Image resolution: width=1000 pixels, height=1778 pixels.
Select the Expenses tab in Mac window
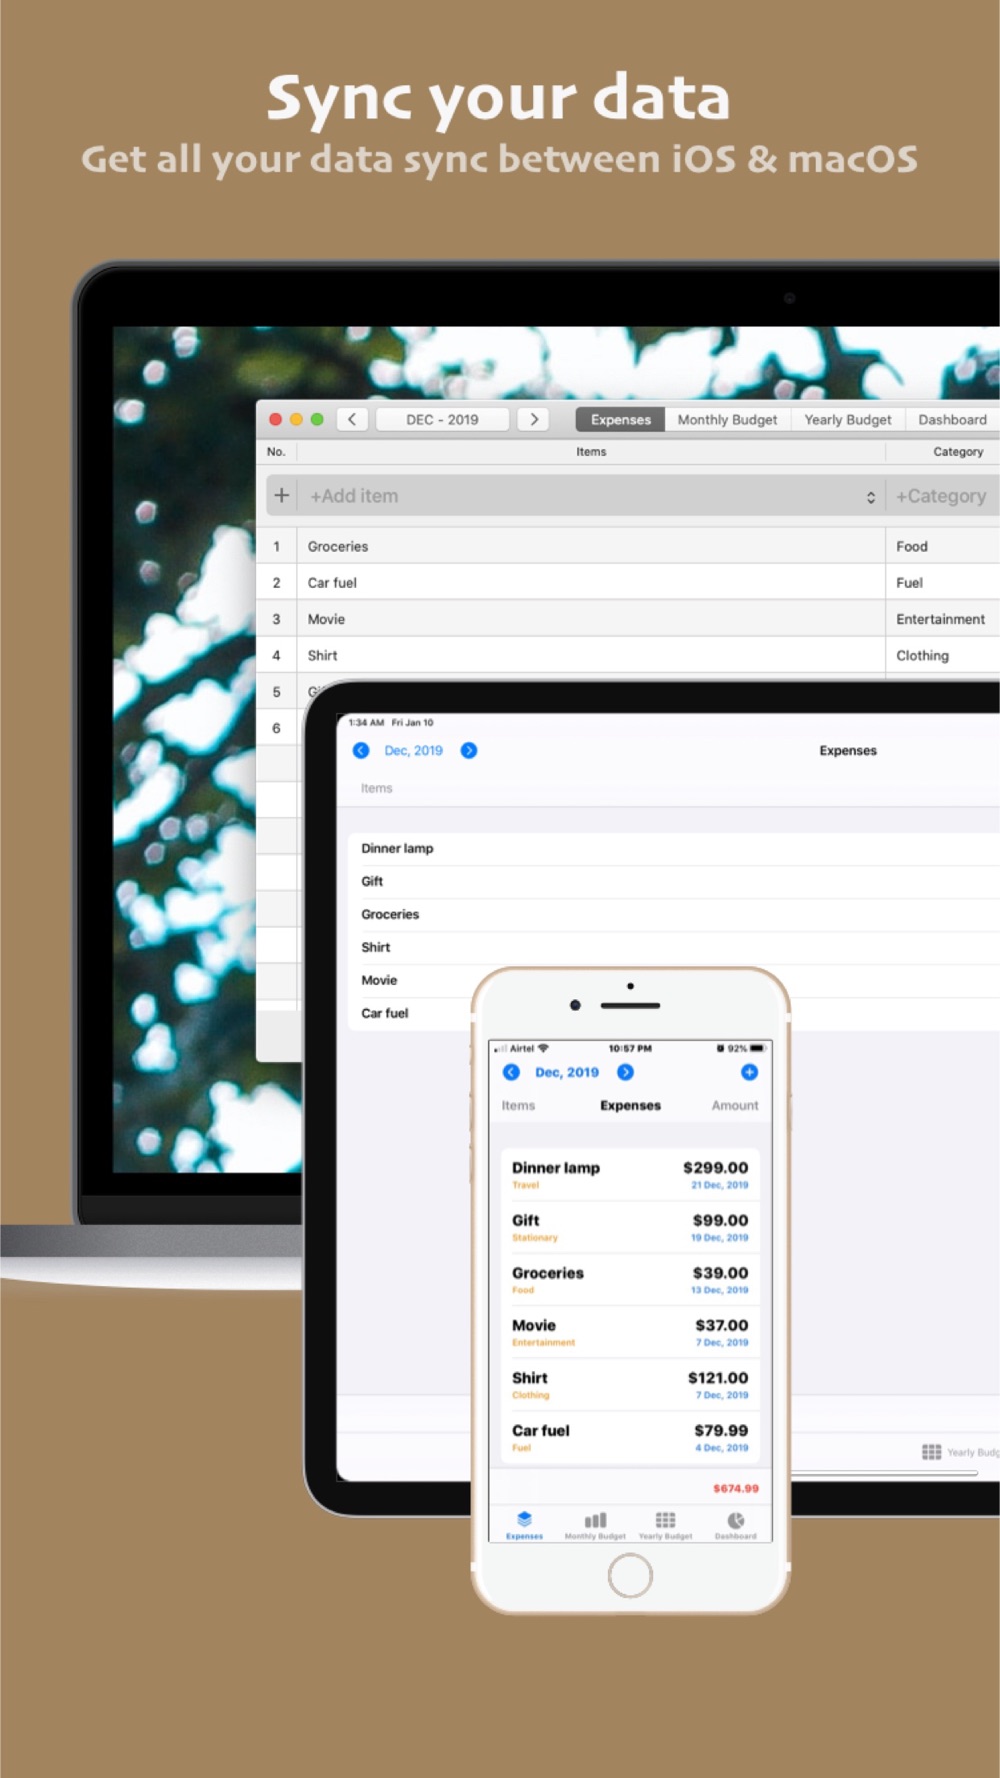[620, 419]
